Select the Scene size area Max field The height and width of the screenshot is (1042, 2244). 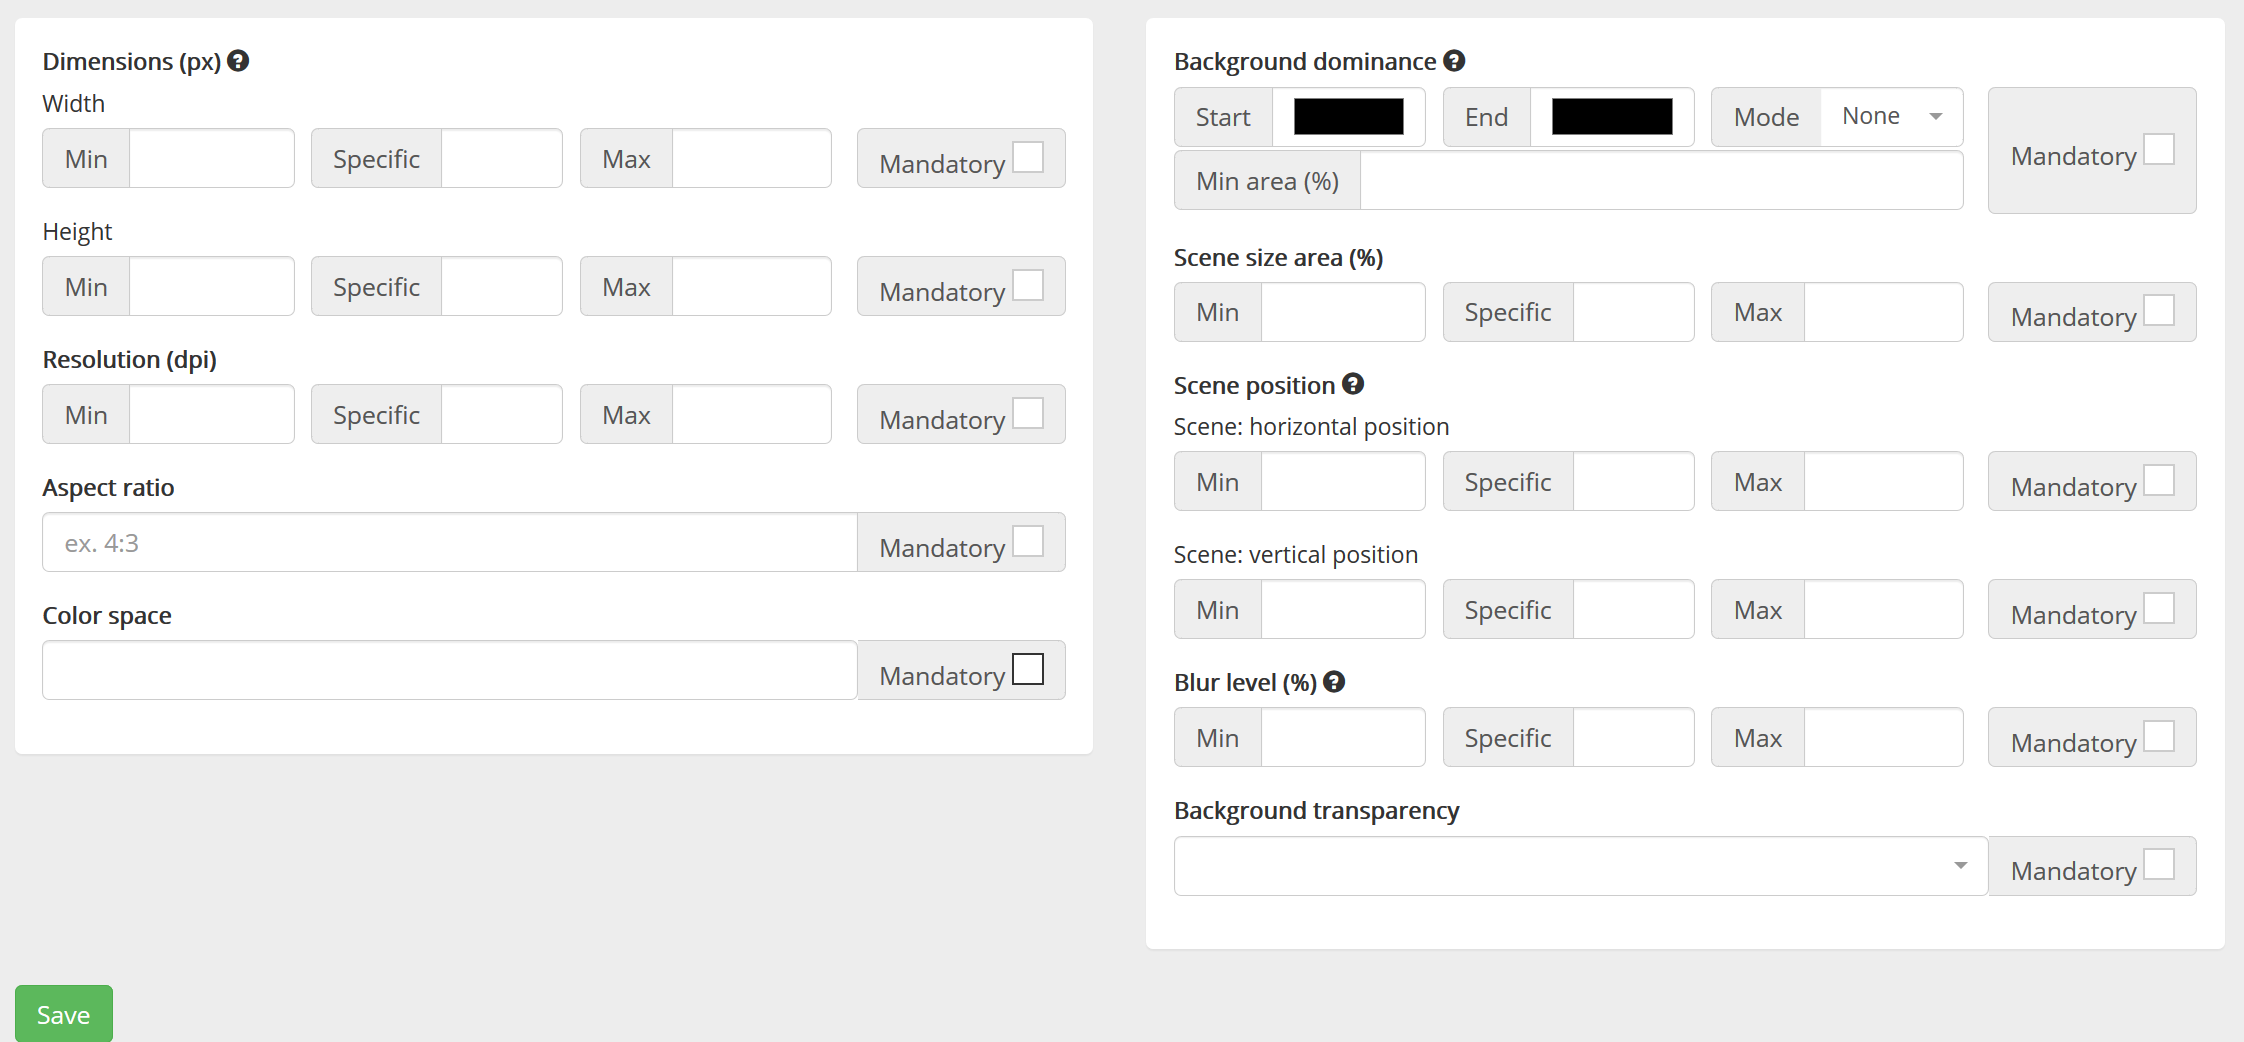point(1882,313)
